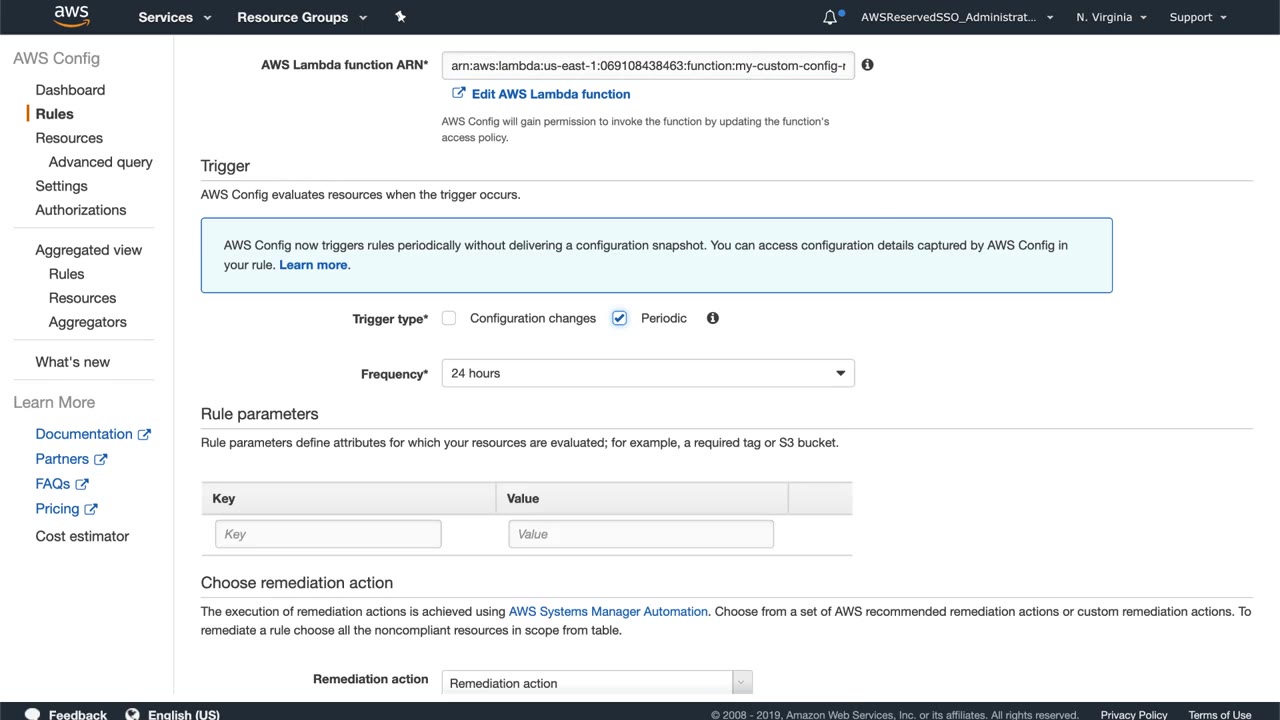1280x720 pixels.
Task: Click the AWS logo home icon
Action: 71,16
